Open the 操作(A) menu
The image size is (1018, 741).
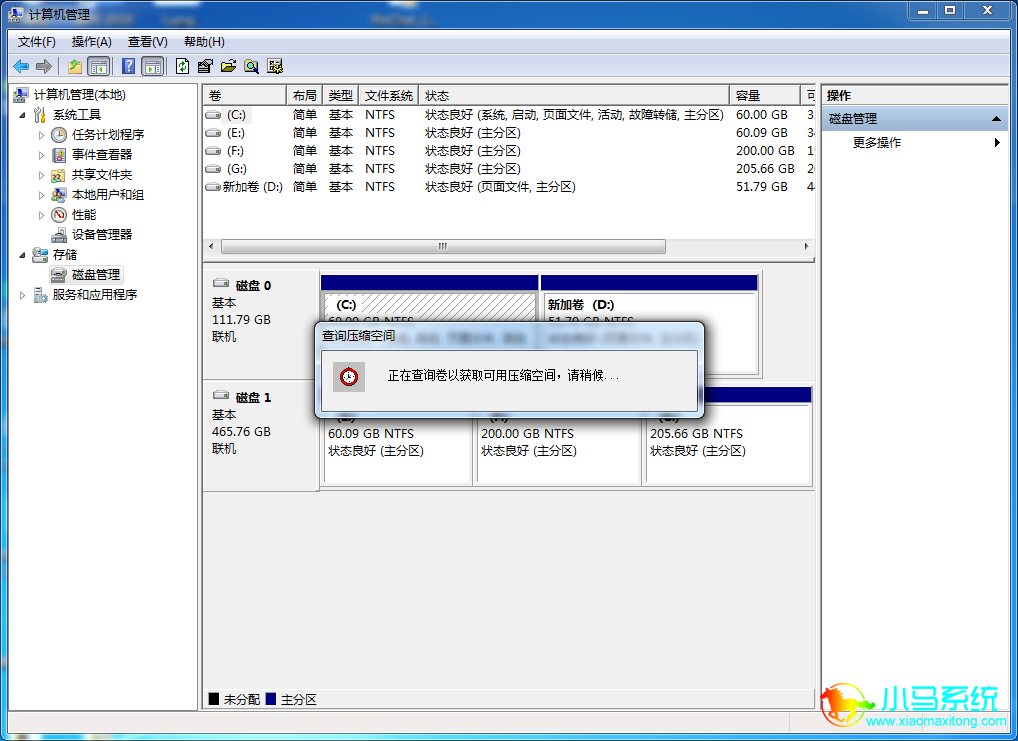click(x=92, y=42)
